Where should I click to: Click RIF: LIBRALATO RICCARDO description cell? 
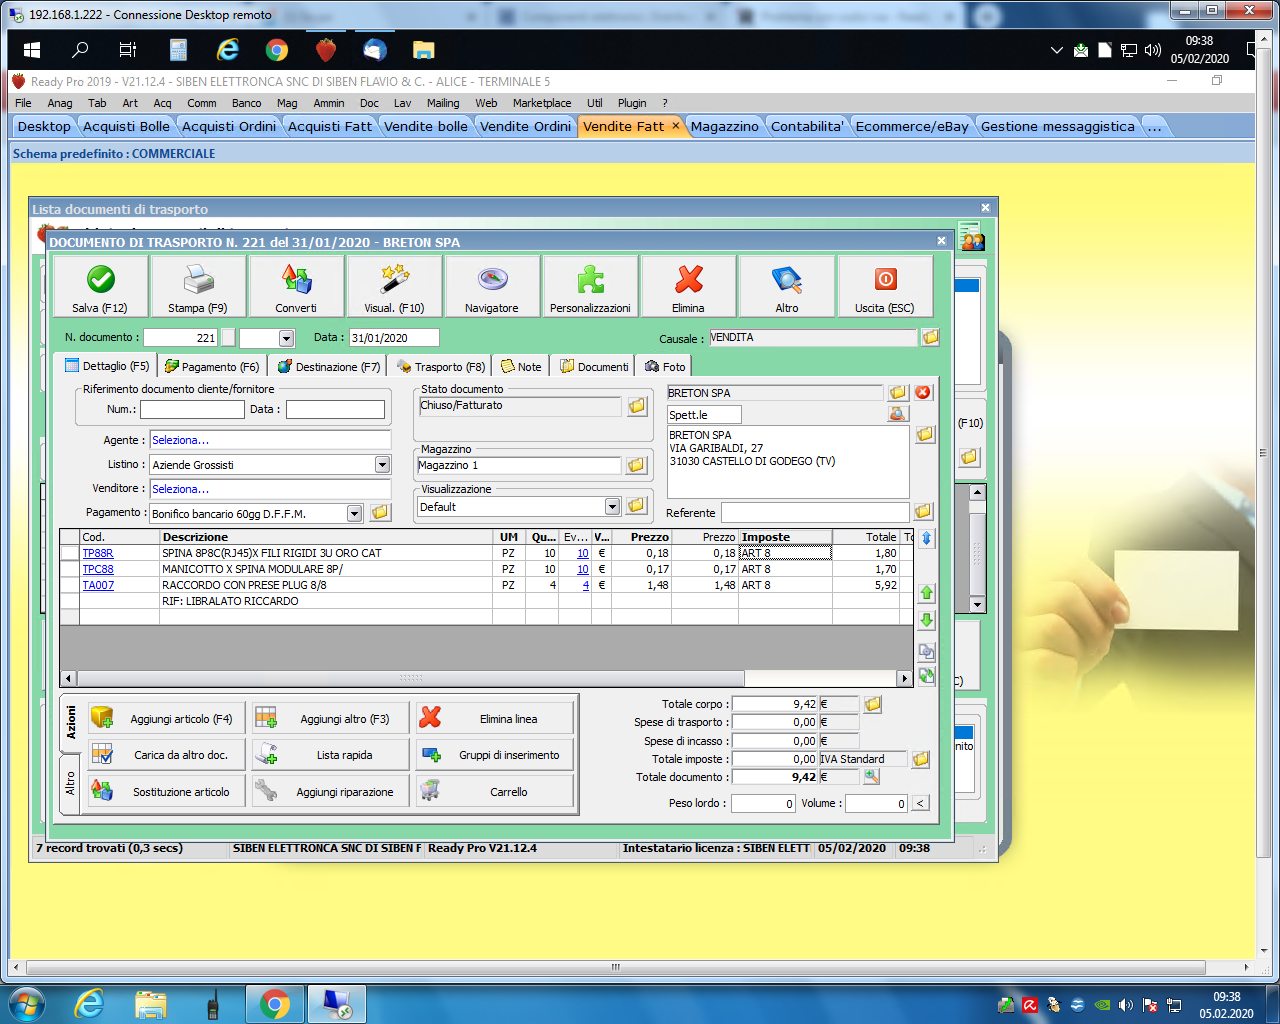(x=325, y=601)
